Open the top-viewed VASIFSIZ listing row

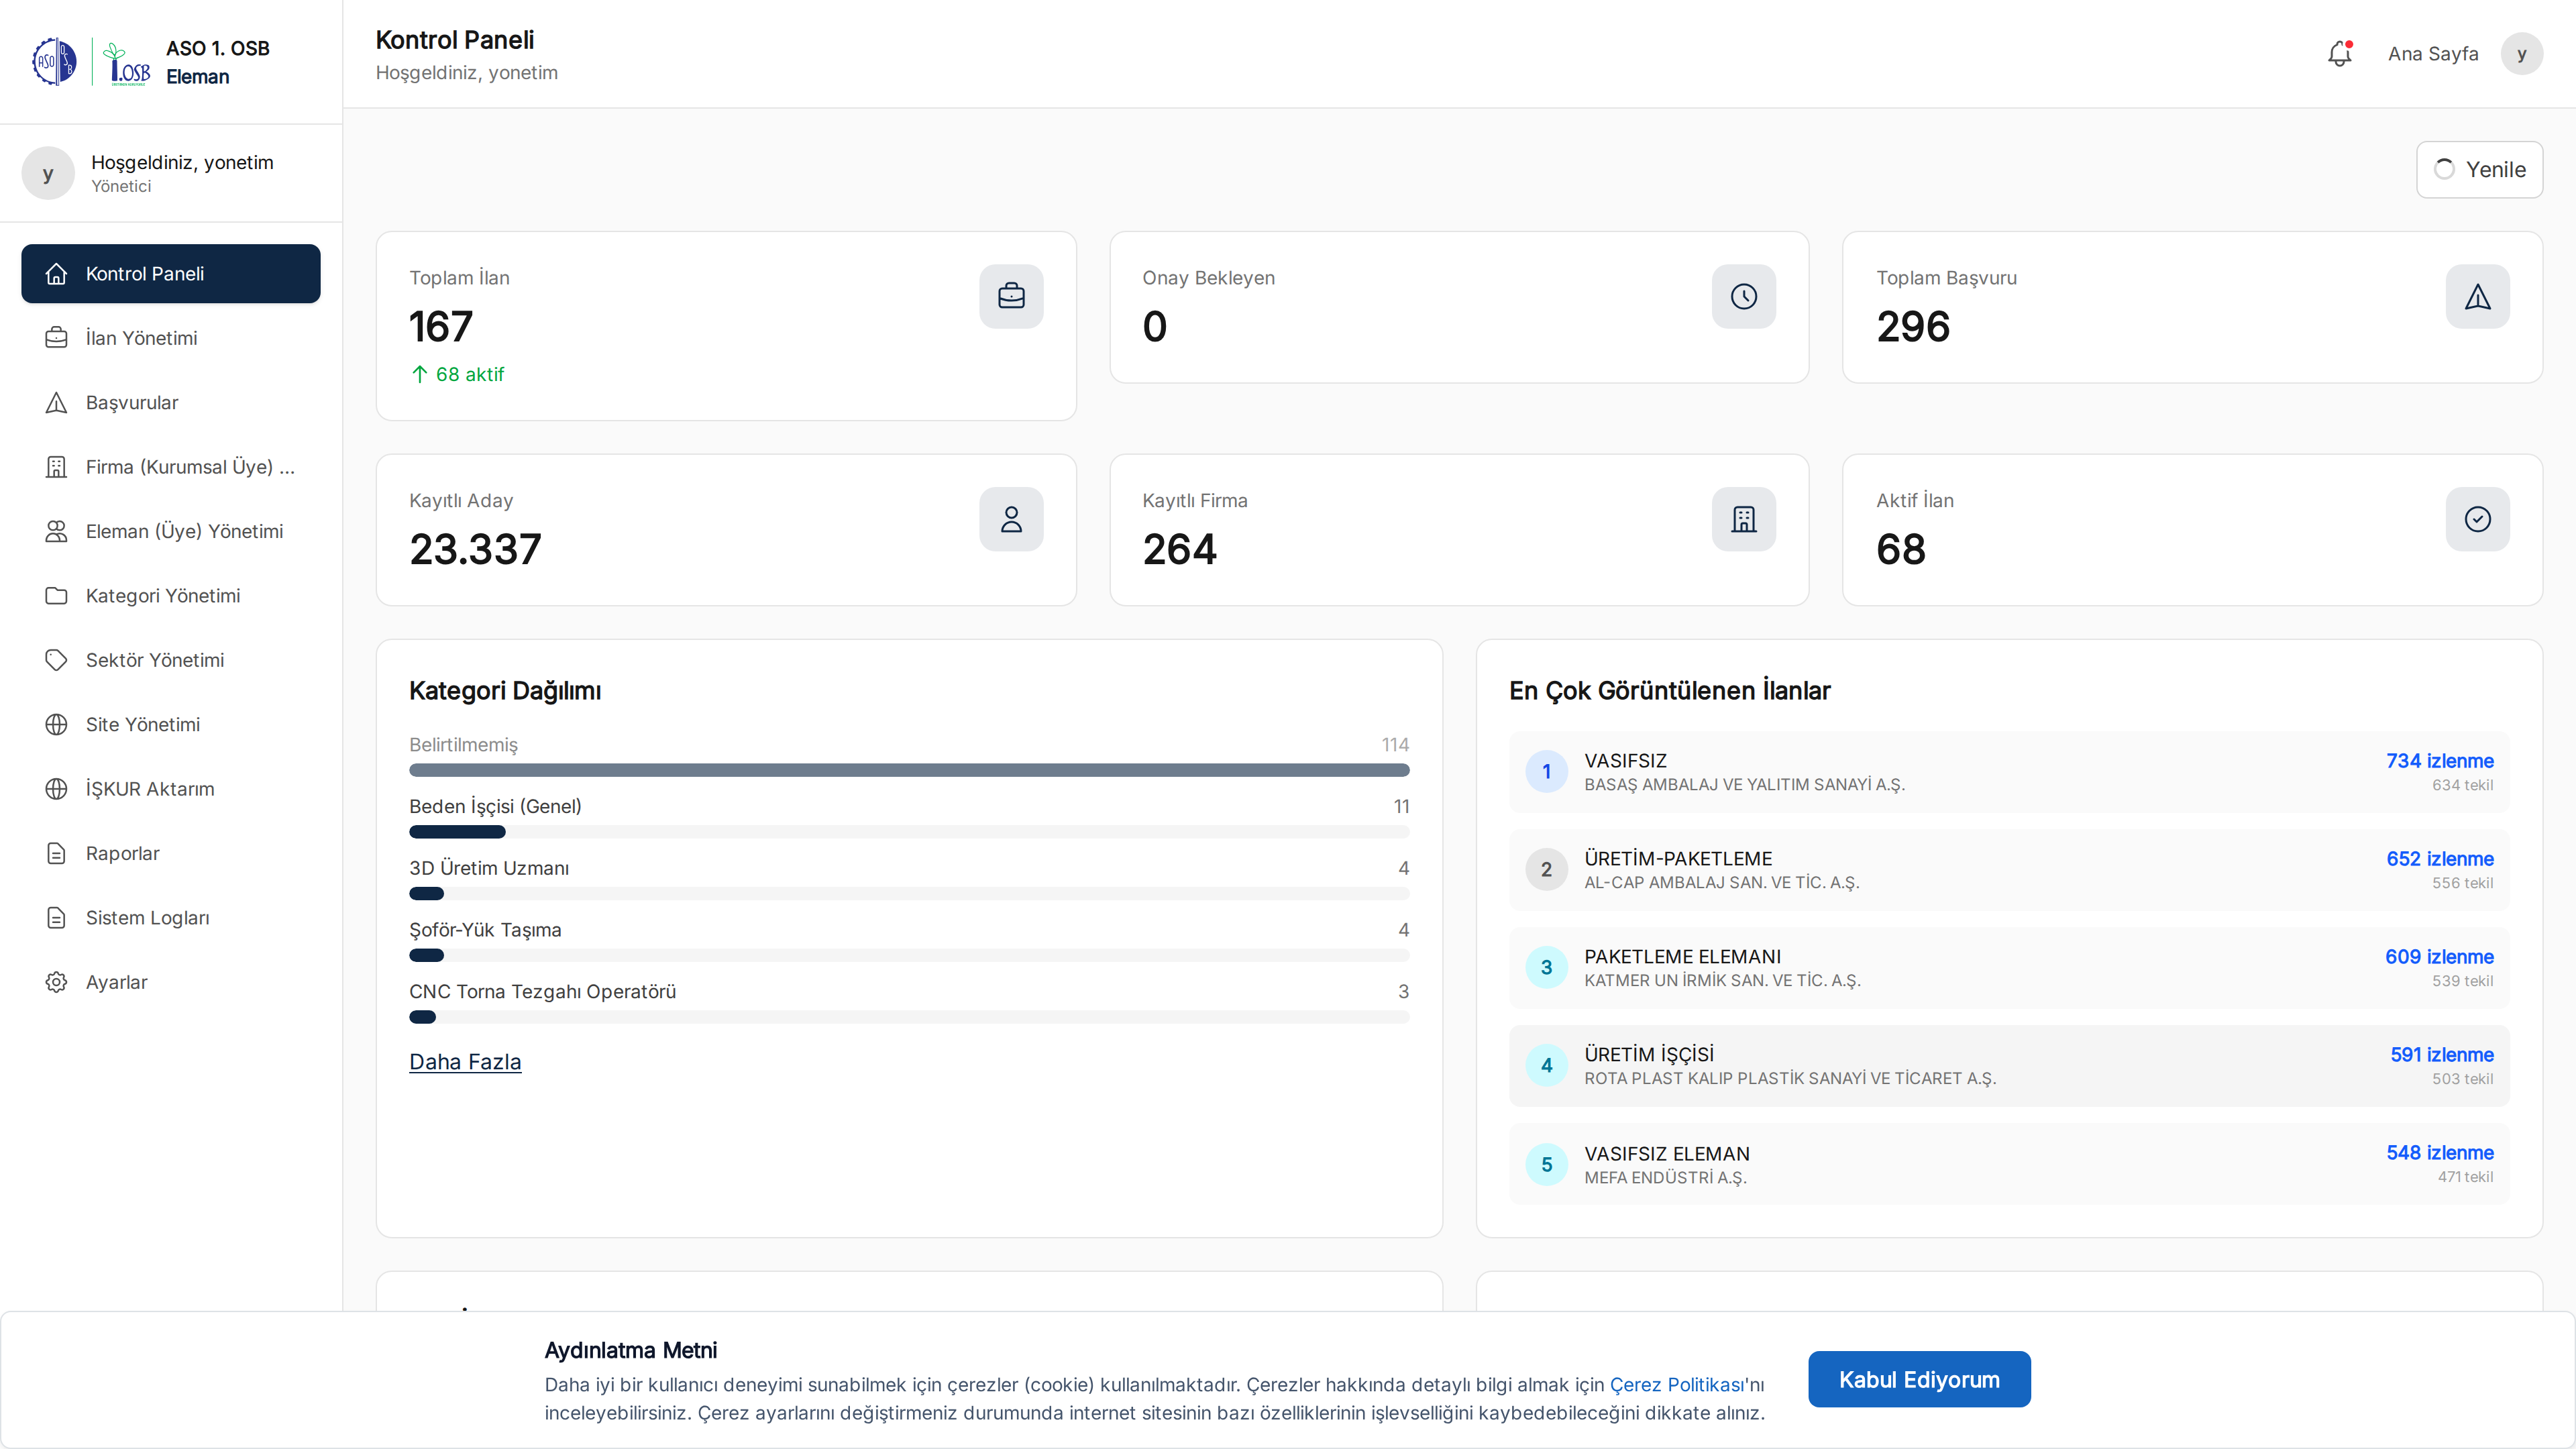2008,772
